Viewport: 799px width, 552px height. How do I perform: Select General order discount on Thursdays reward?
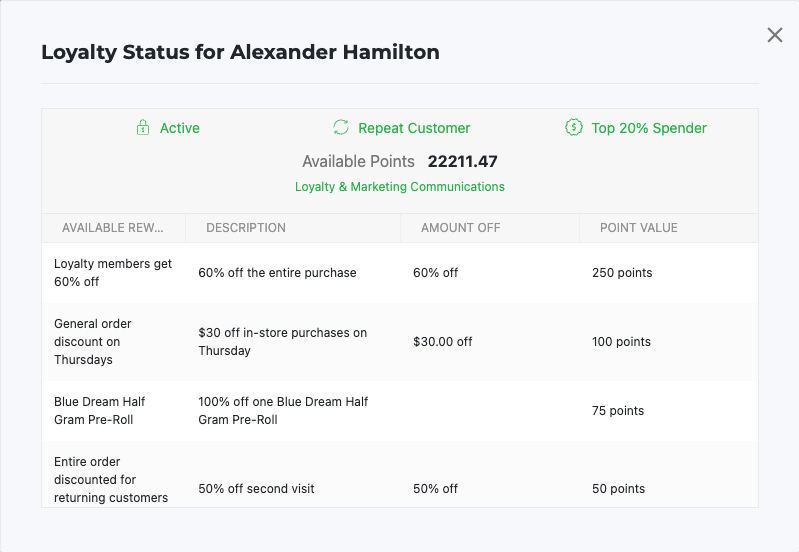400,341
